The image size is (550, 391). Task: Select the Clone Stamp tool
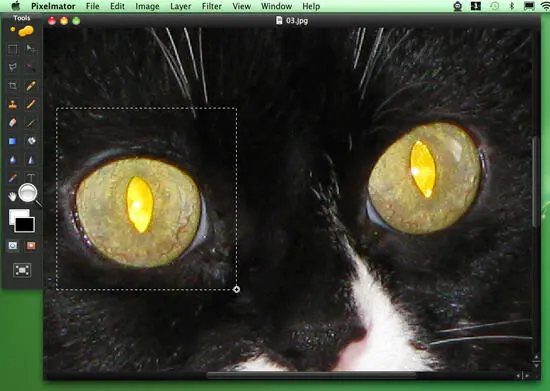pyautogui.click(x=13, y=104)
